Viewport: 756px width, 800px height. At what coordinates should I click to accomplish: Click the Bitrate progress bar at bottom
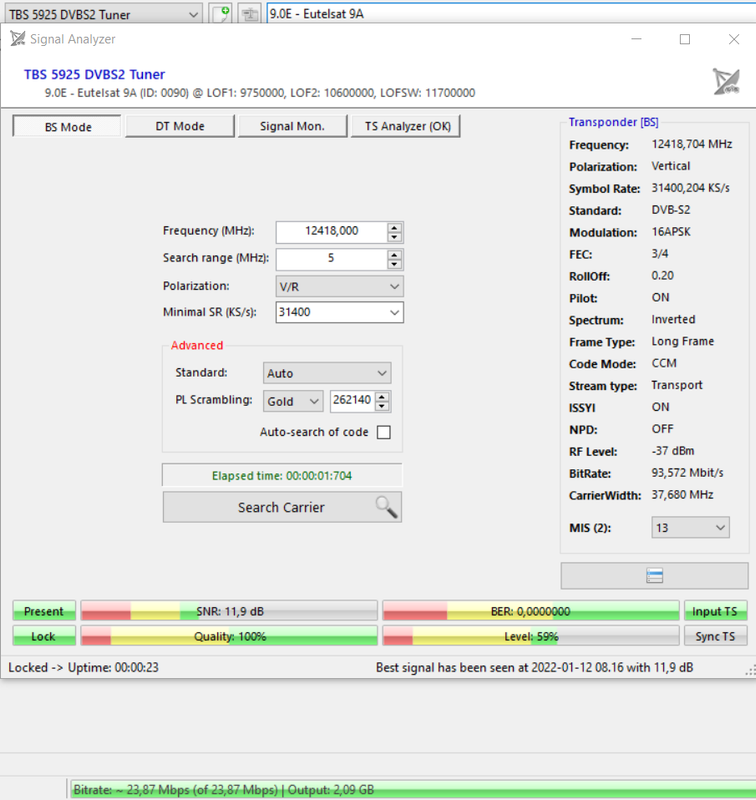coord(413,789)
